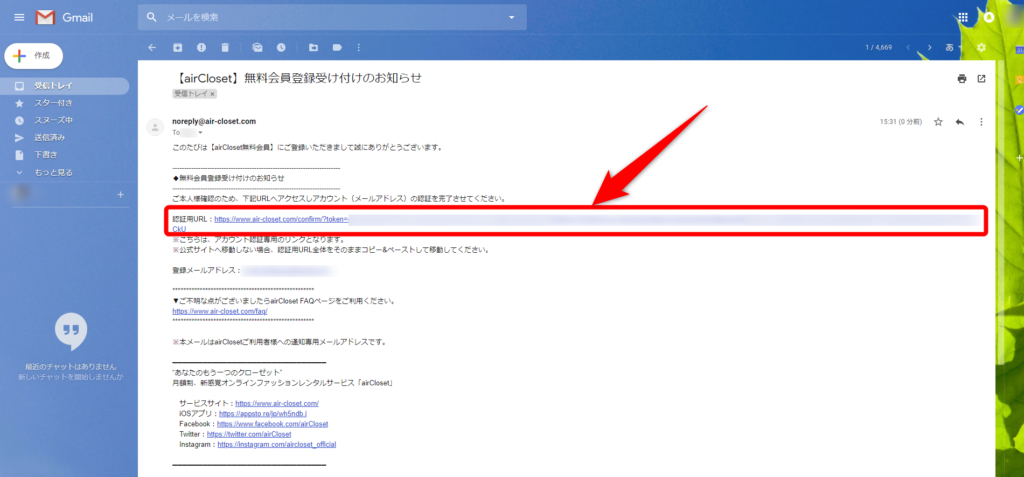Image resolution: width=1024 pixels, height=477 pixels.
Task: Open the Facebook airCloset link
Action: click(272, 424)
